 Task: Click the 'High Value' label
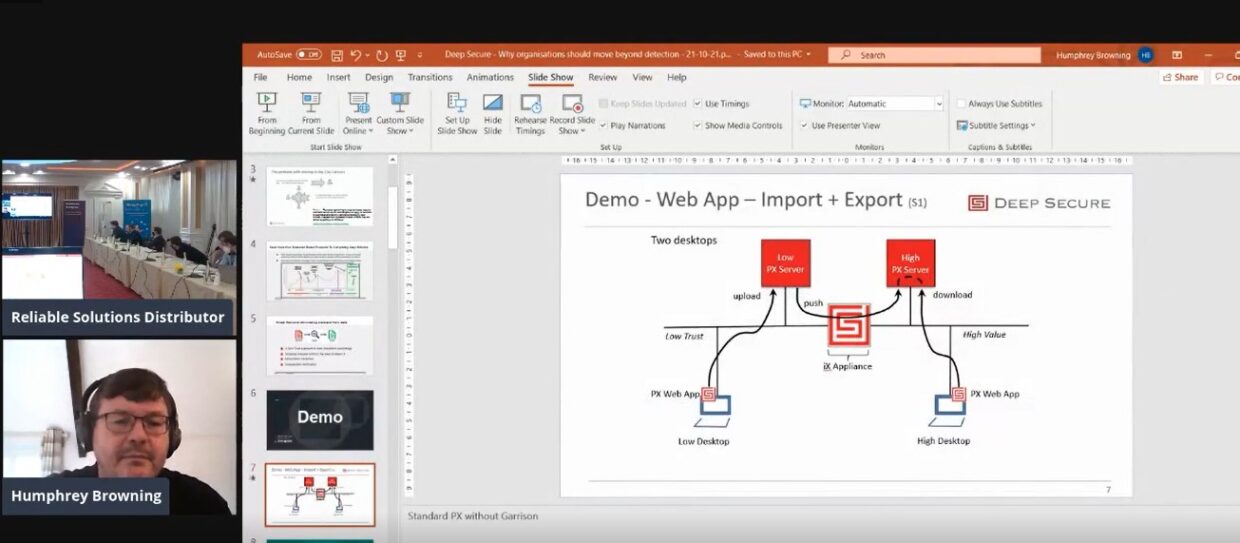[984, 334]
